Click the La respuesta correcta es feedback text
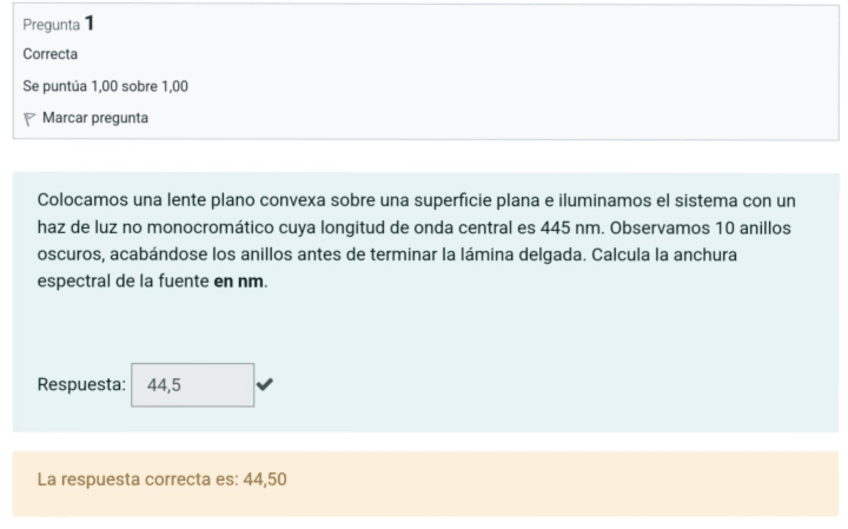 click(x=138, y=479)
